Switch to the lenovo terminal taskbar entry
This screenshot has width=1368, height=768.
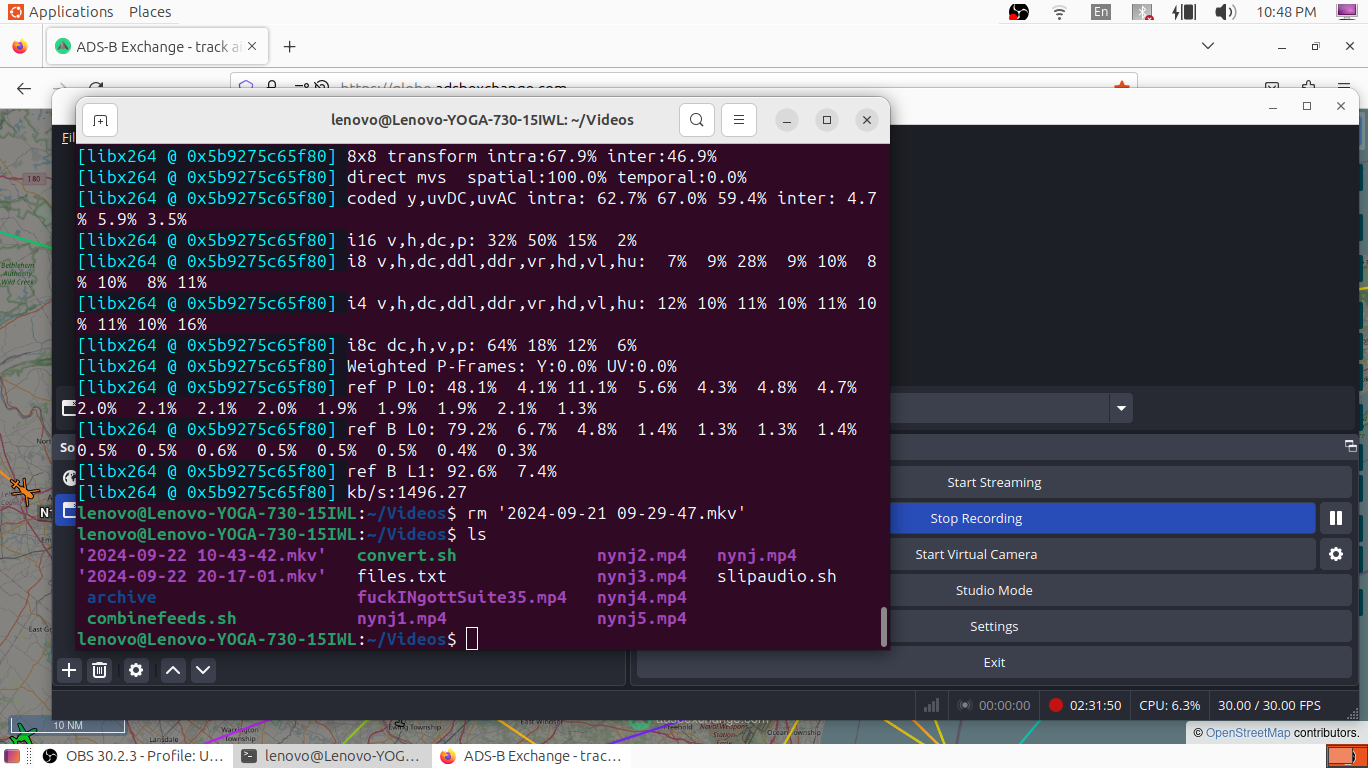(x=332, y=756)
